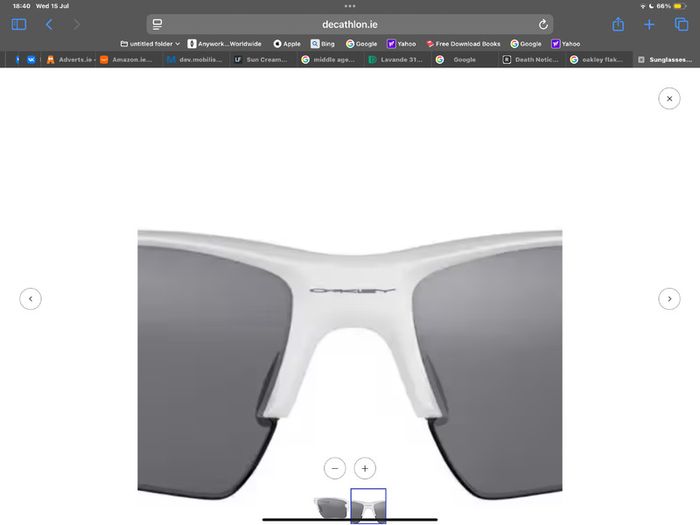Click the decathlon.ie address bar
Image resolution: width=700 pixels, height=525 pixels.
tap(350, 25)
